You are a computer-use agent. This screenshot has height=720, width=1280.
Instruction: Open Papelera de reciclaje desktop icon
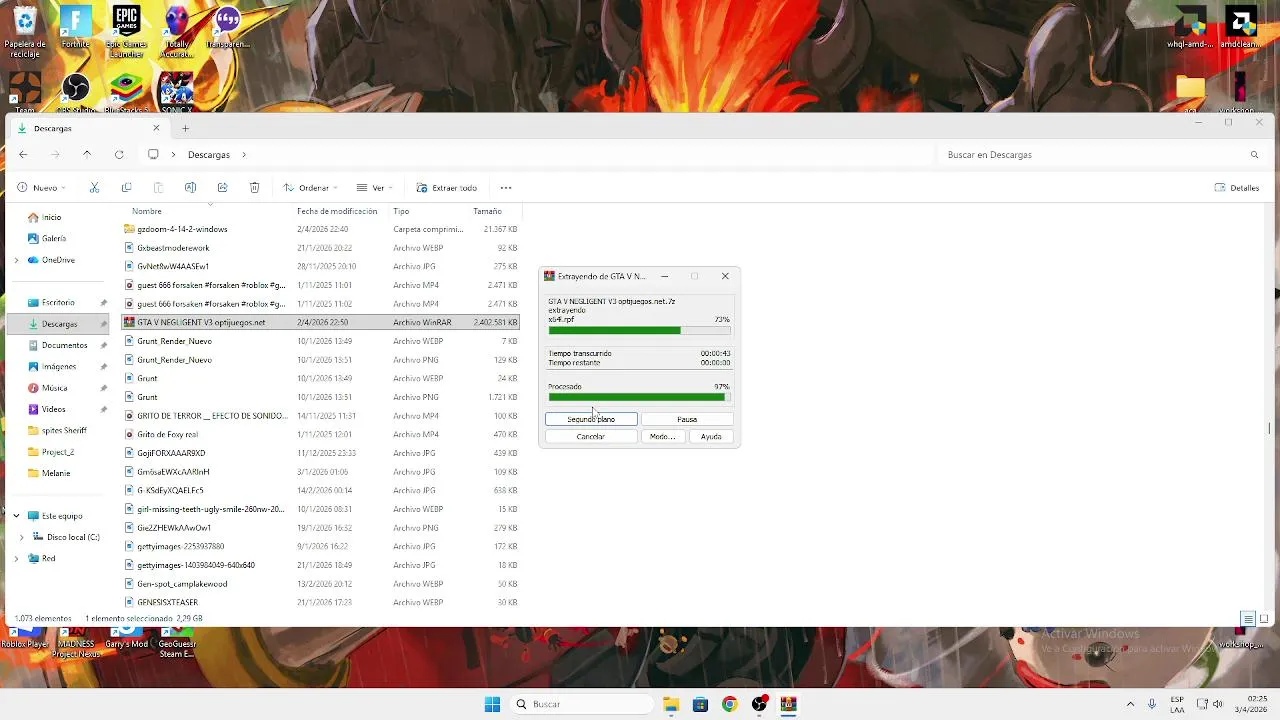tap(25, 32)
